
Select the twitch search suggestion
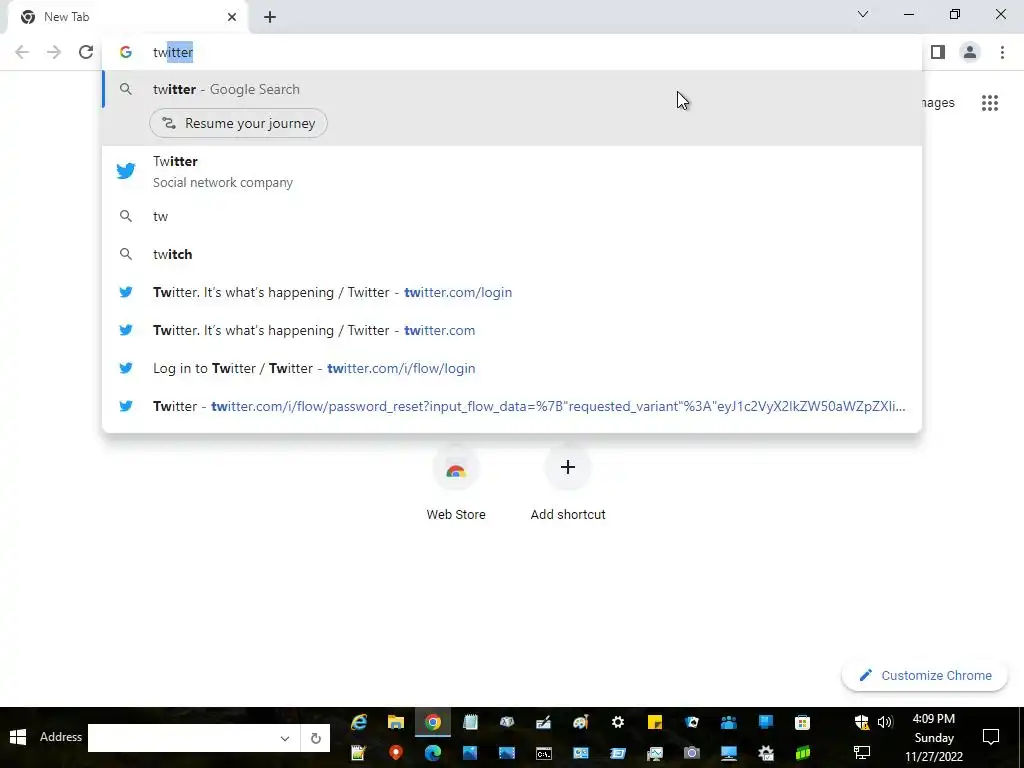[x=512, y=254]
